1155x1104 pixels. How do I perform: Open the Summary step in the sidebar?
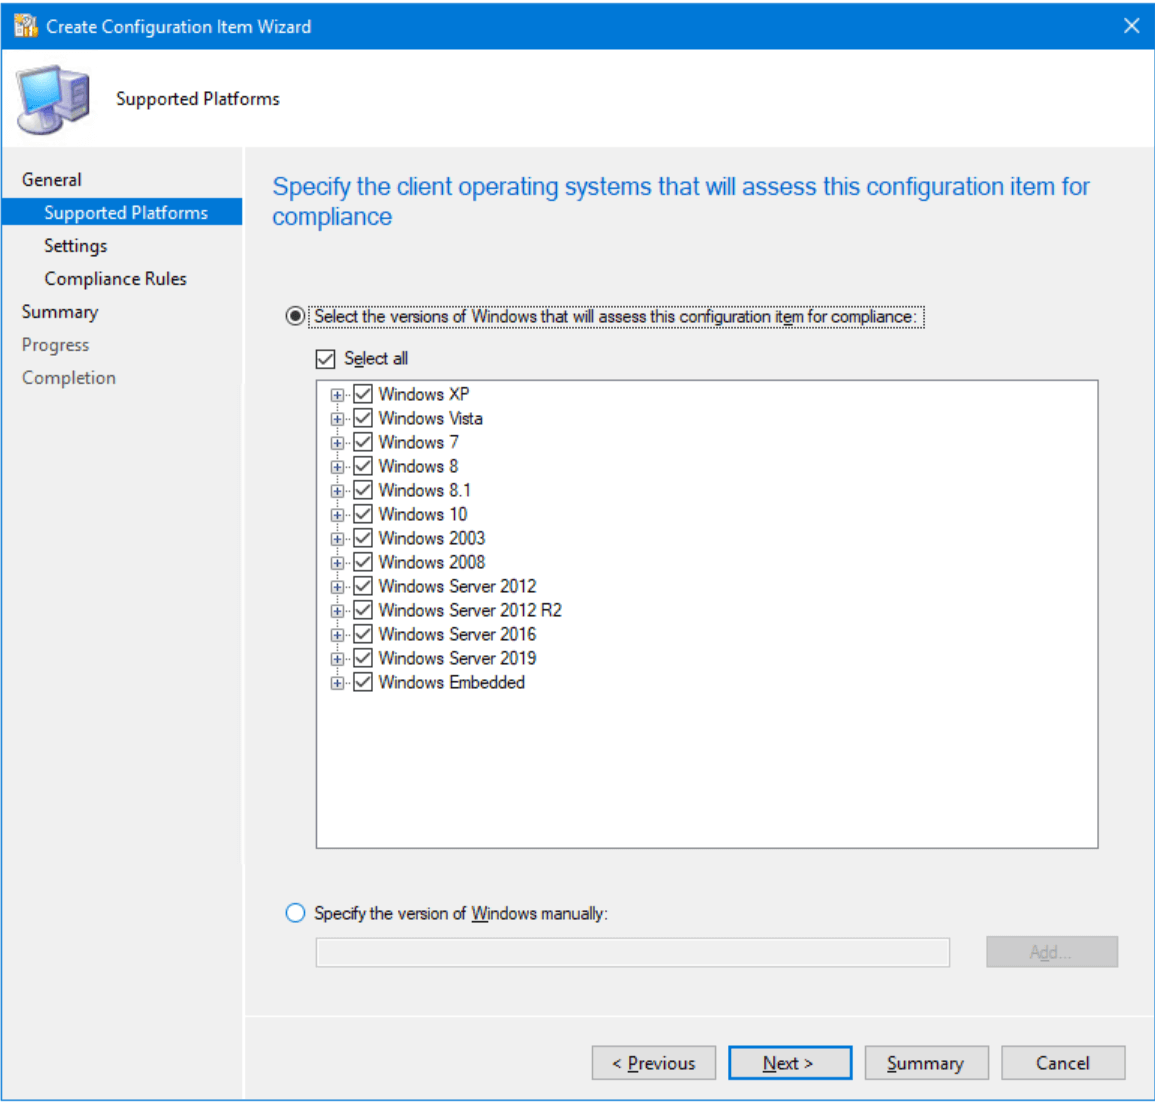click(60, 312)
